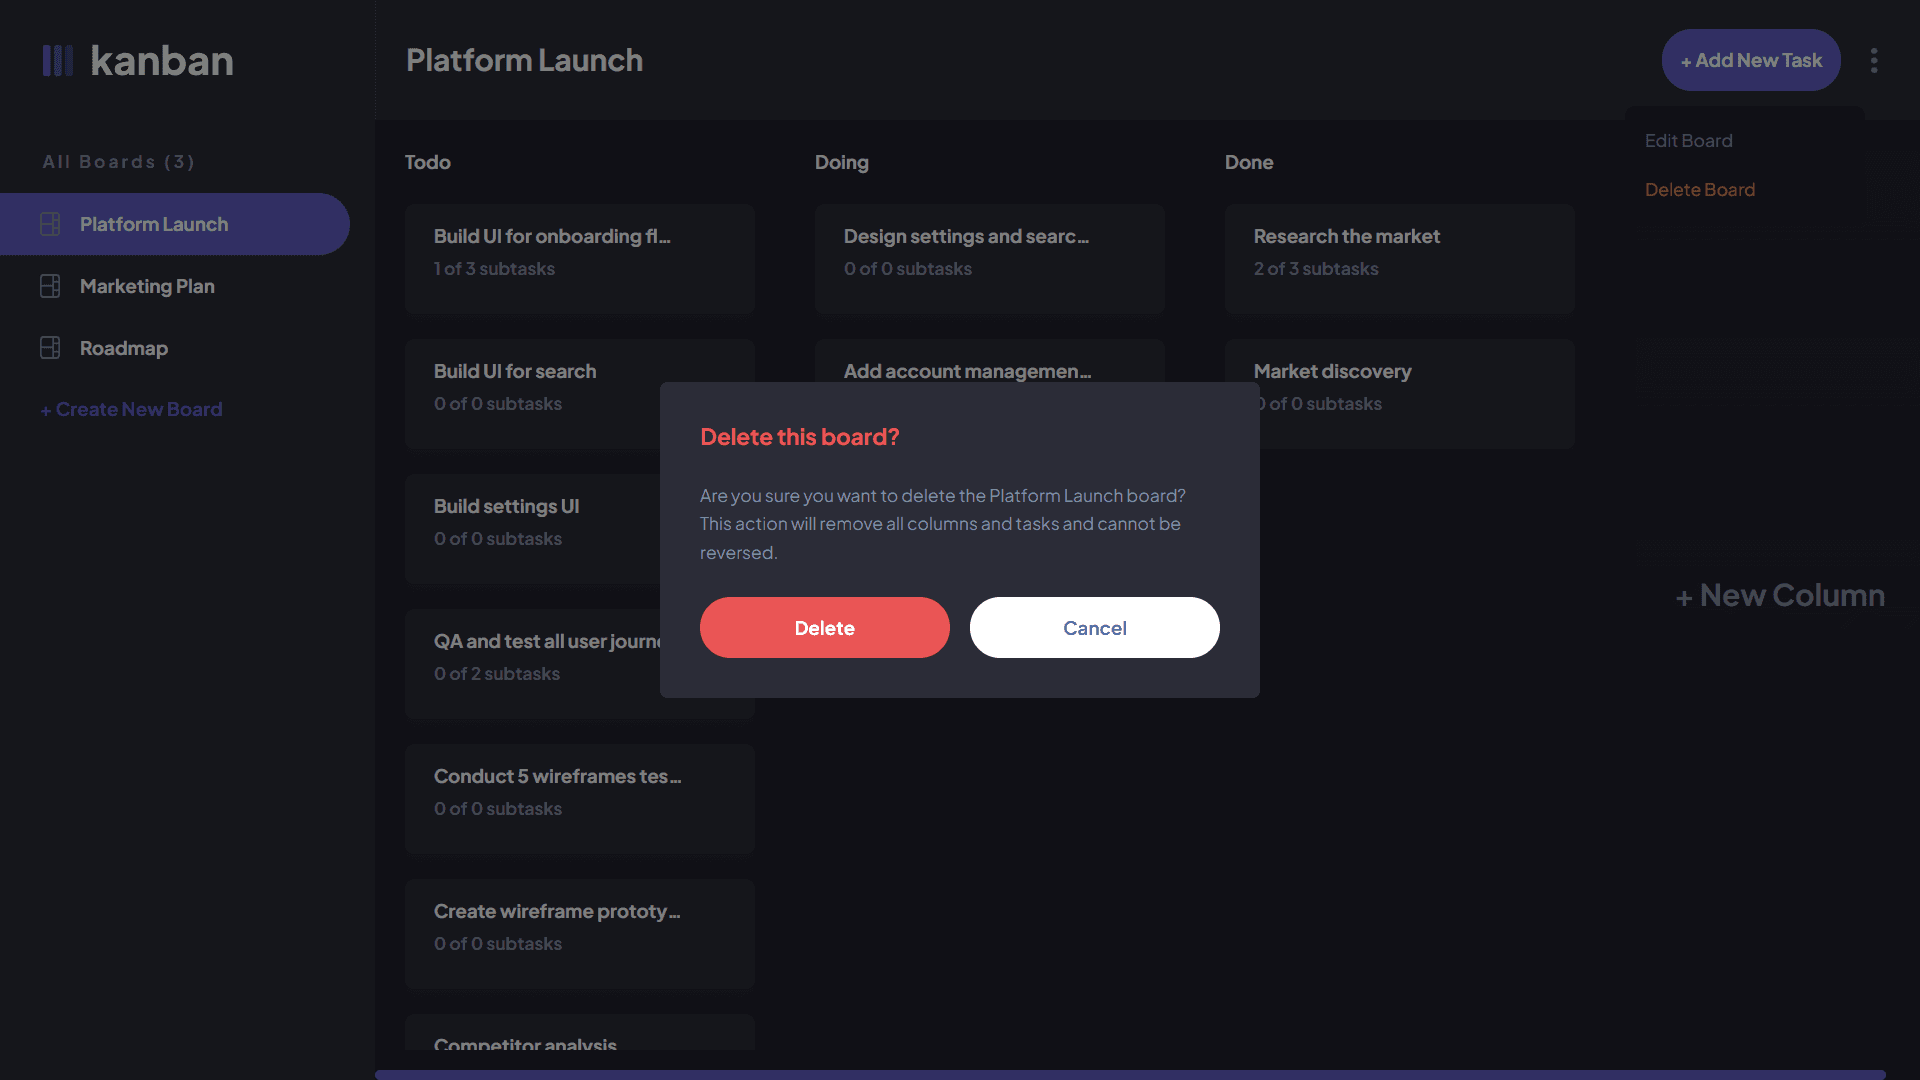Cancel the delete board dialog
The height and width of the screenshot is (1080, 1920).
click(1094, 628)
